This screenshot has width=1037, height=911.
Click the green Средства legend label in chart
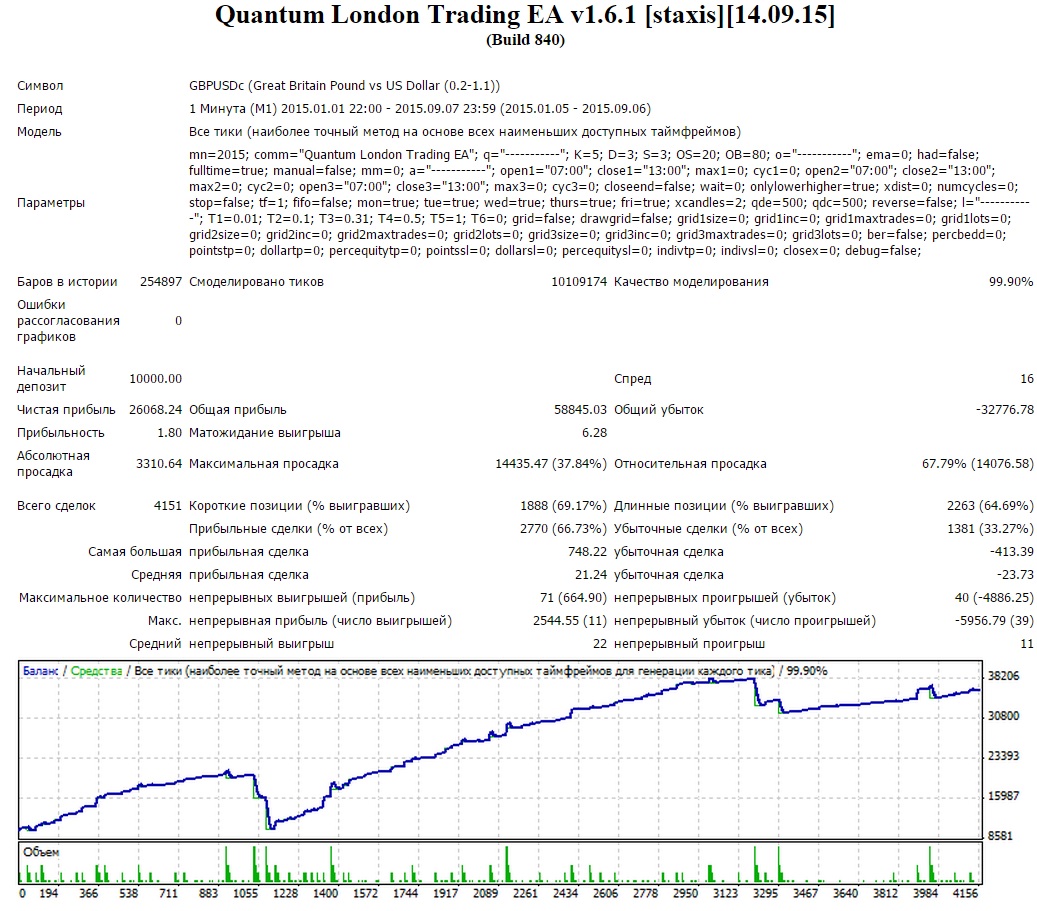click(97, 671)
